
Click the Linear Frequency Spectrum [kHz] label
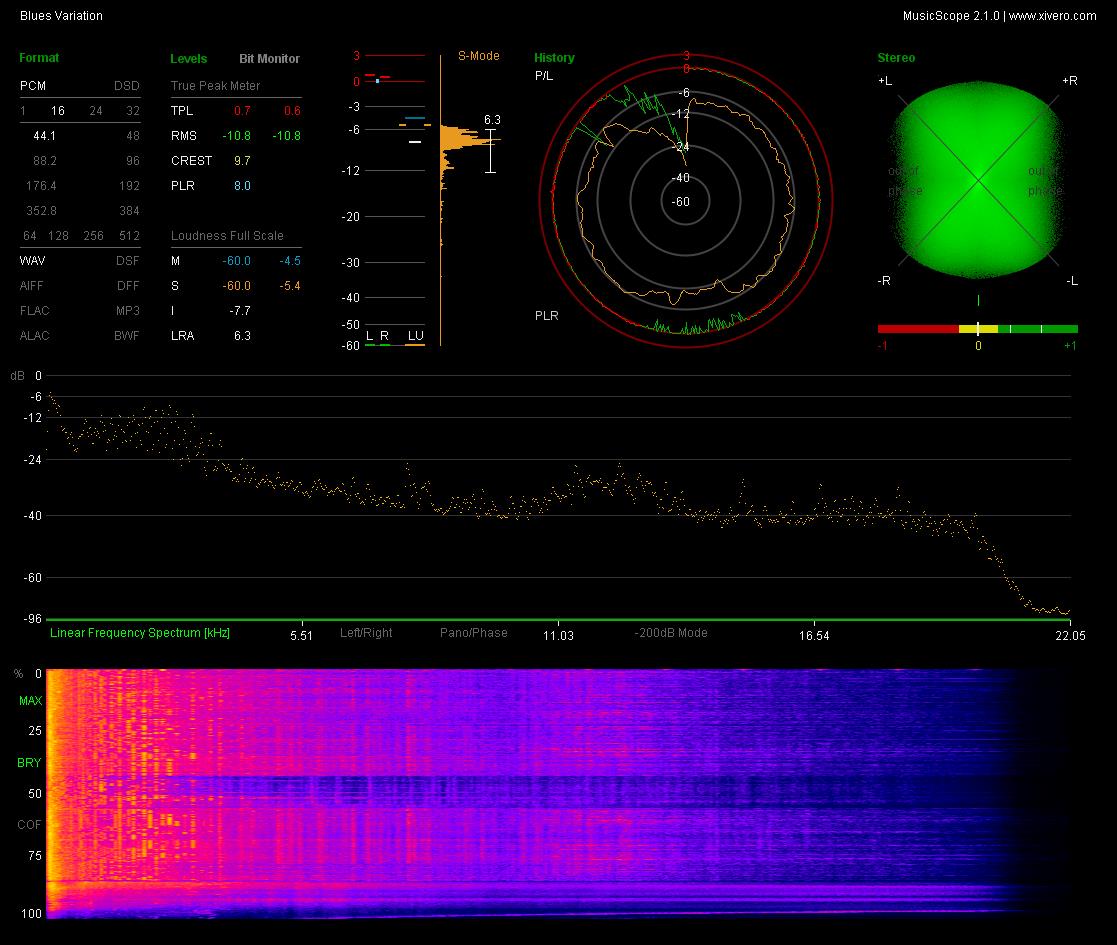tap(140, 632)
